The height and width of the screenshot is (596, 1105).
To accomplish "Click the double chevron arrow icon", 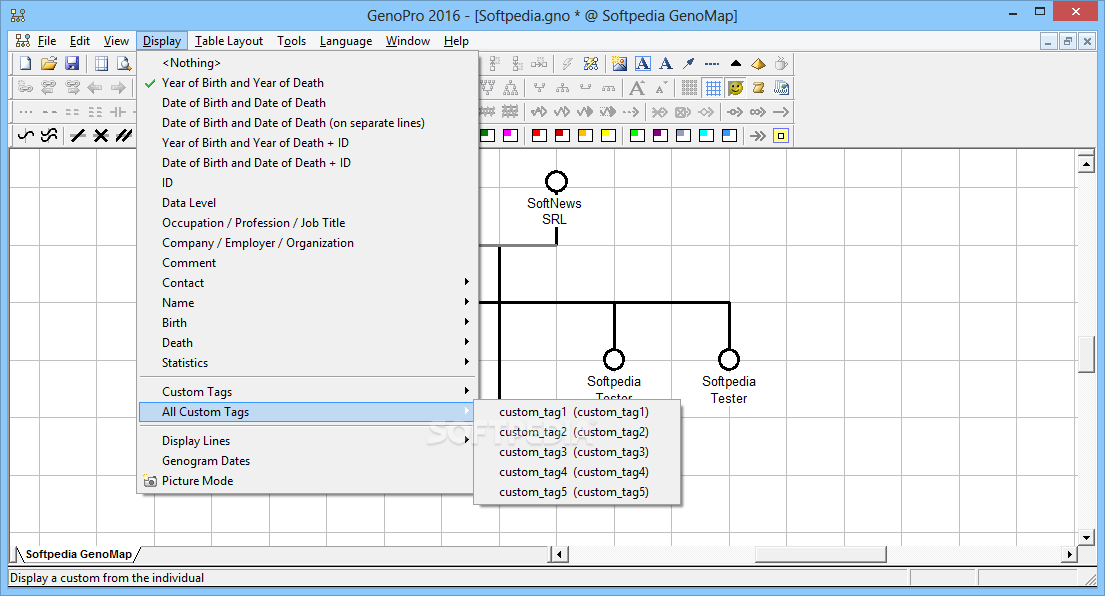I will (758, 135).
